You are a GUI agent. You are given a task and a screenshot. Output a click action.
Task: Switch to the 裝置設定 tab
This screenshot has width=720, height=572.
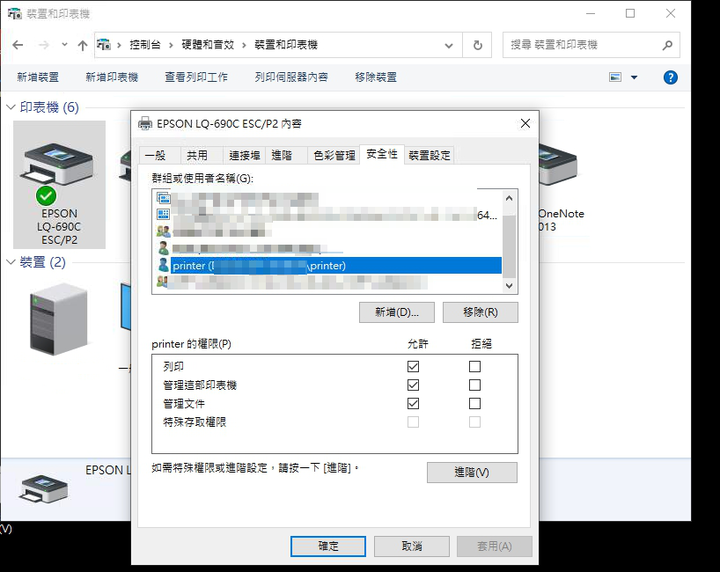tap(429, 155)
